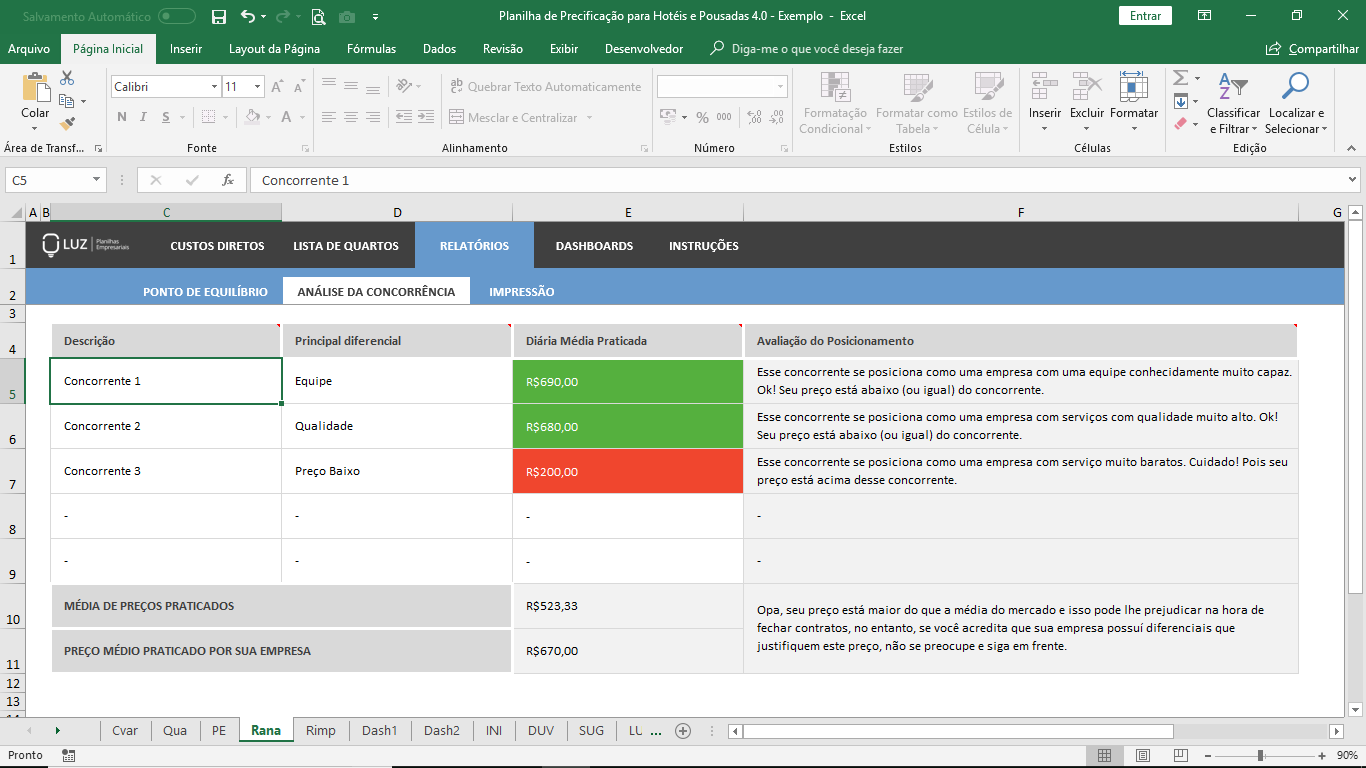Expand the Name Box dropdown arrow
The image size is (1366, 768).
click(97, 180)
